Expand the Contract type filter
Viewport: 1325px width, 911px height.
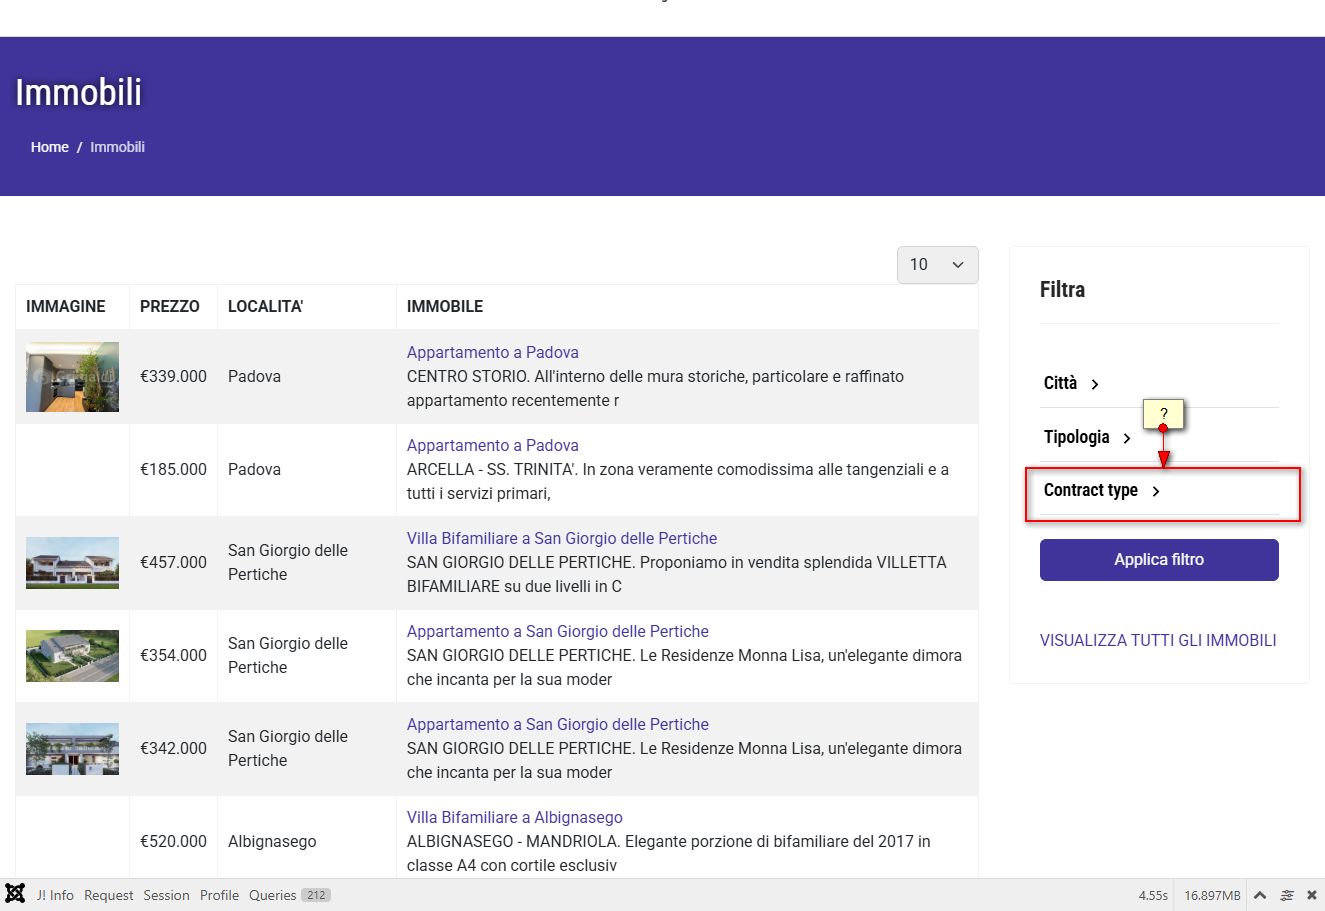(1091, 490)
